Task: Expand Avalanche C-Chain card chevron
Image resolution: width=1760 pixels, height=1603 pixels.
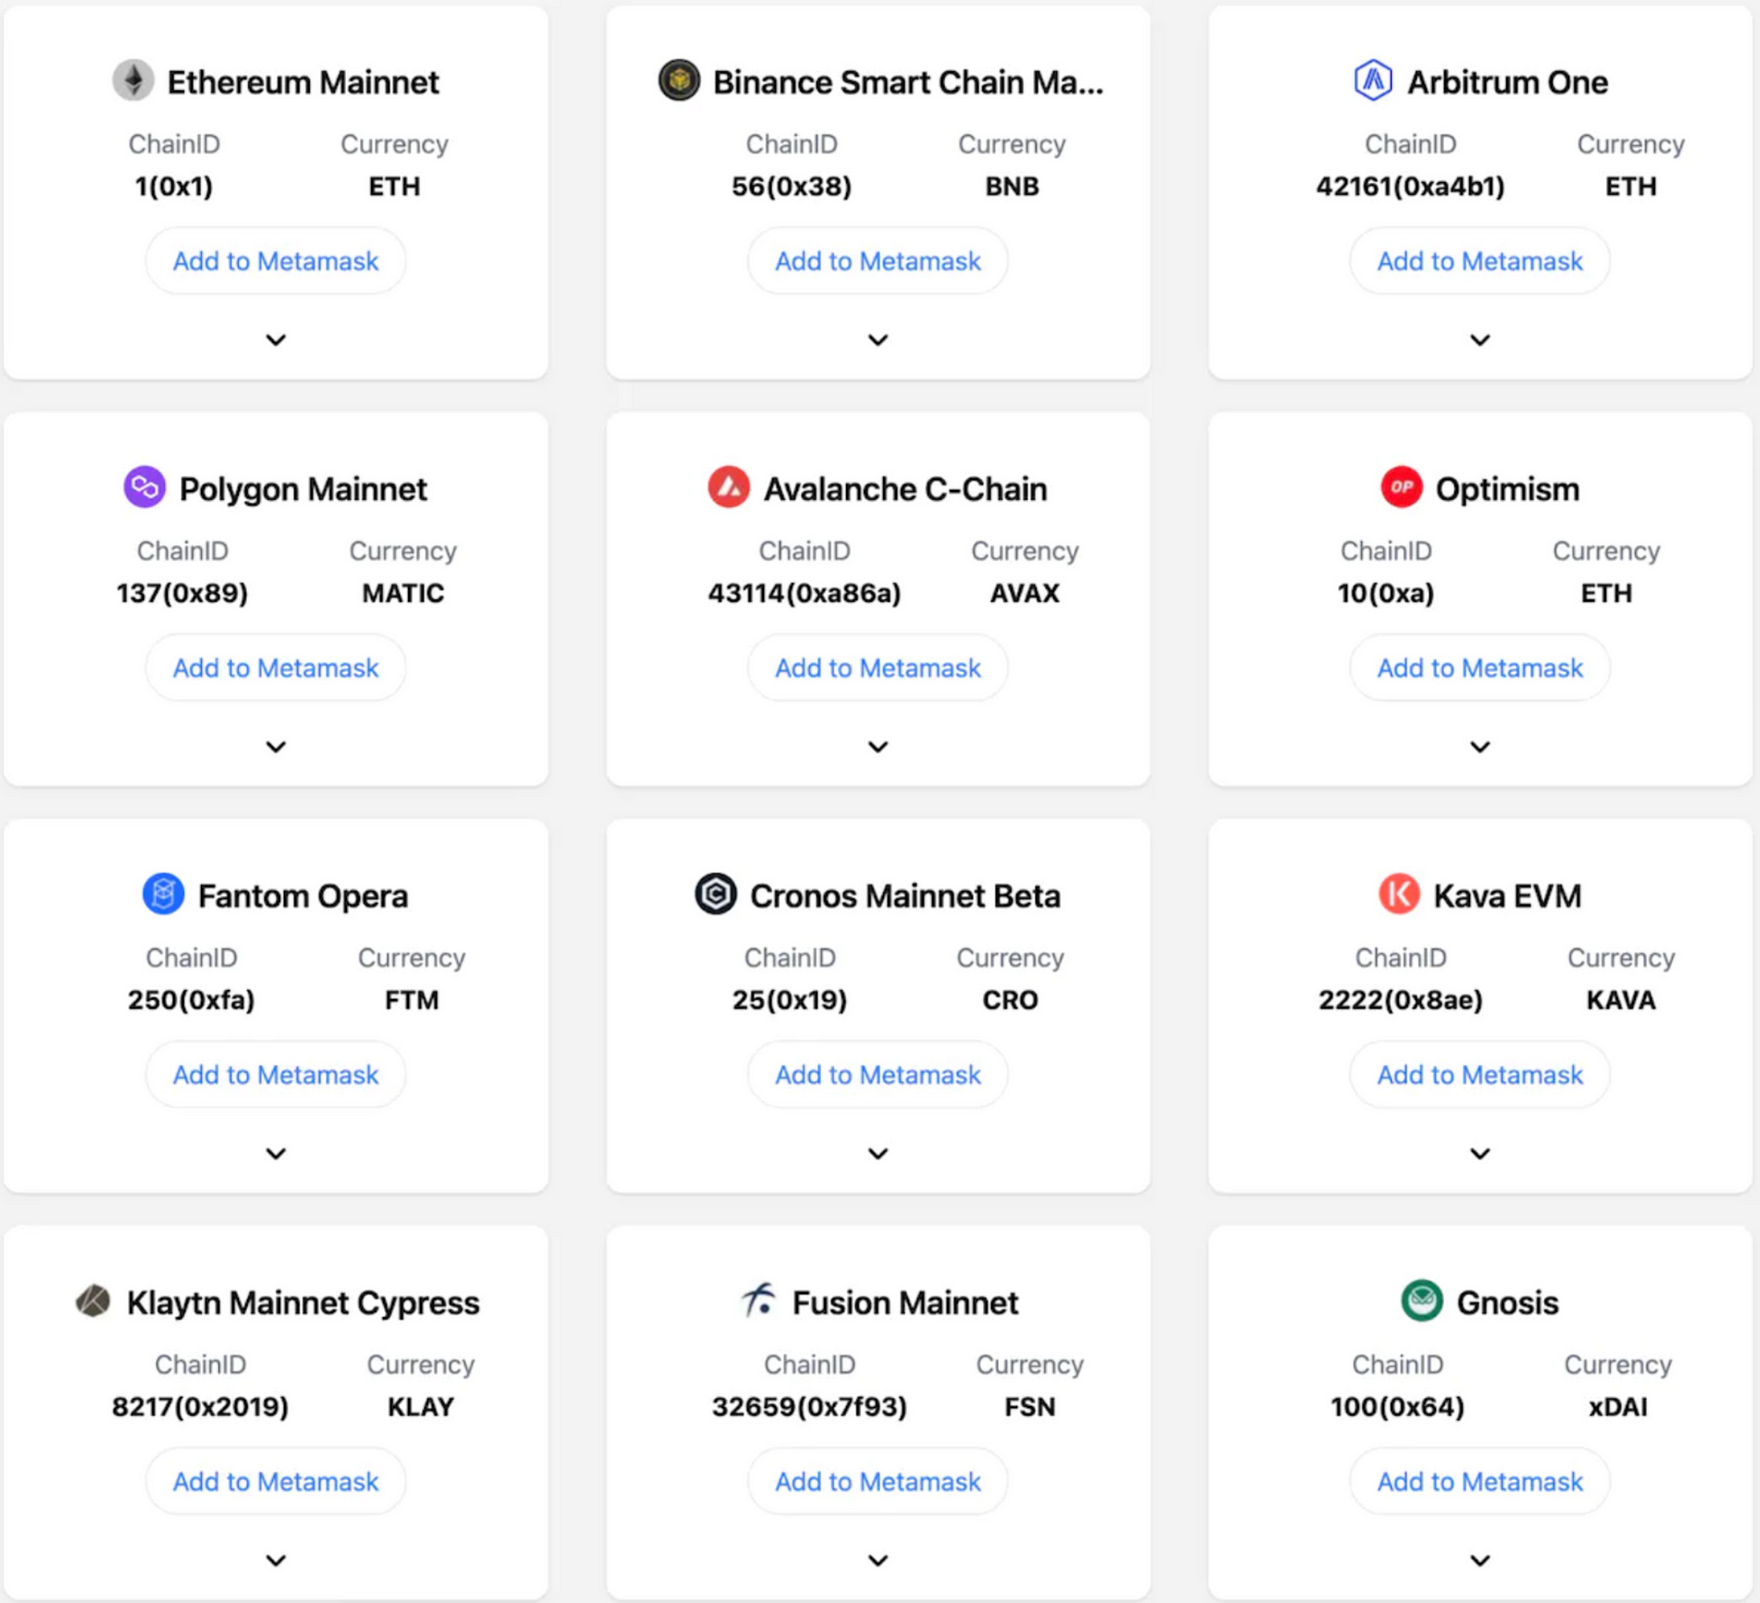Action: (878, 747)
